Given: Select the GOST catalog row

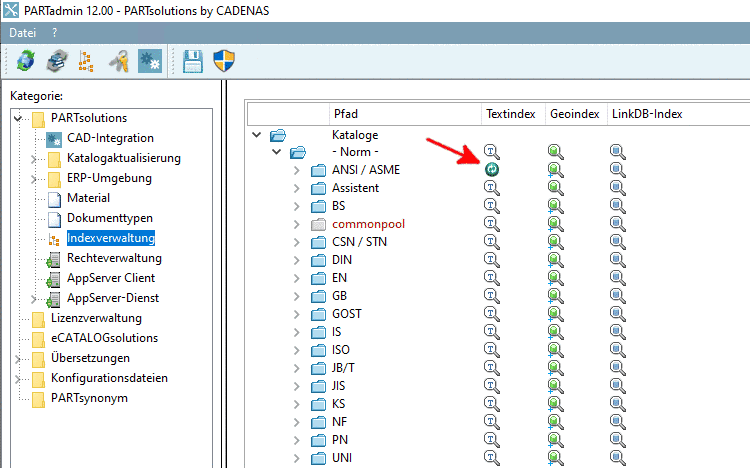Looking at the screenshot, I should 347,314.
